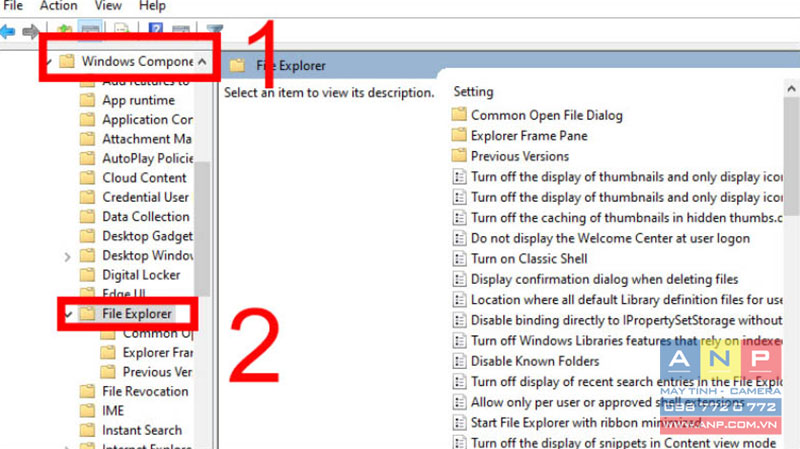Open Explorer Frame Pane in settings list
The width and height of the screenshot is (800, 449).
[529, 135]
